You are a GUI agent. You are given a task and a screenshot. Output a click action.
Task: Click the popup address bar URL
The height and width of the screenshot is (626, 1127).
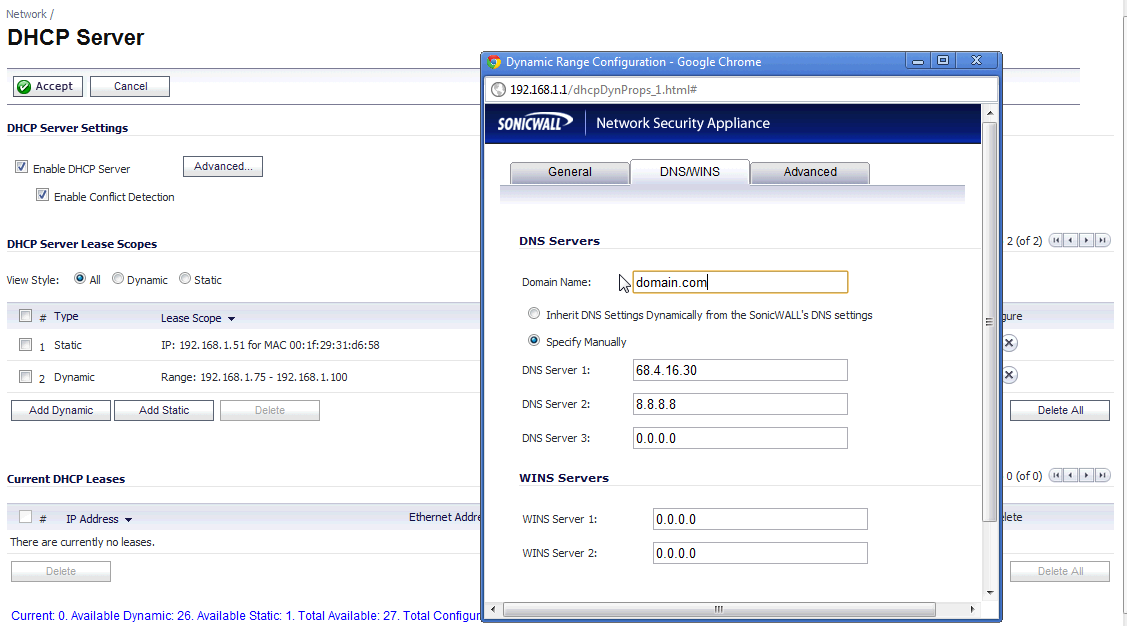[x=603, y=90]
